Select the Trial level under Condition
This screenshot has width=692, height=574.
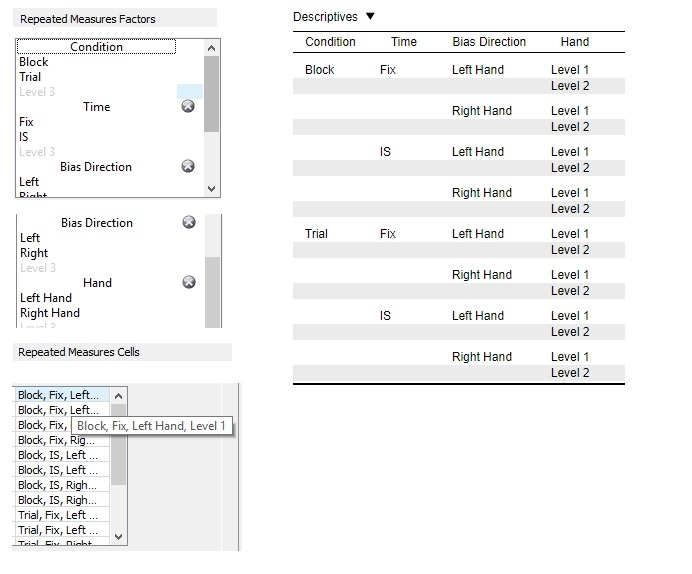point(30,77)
